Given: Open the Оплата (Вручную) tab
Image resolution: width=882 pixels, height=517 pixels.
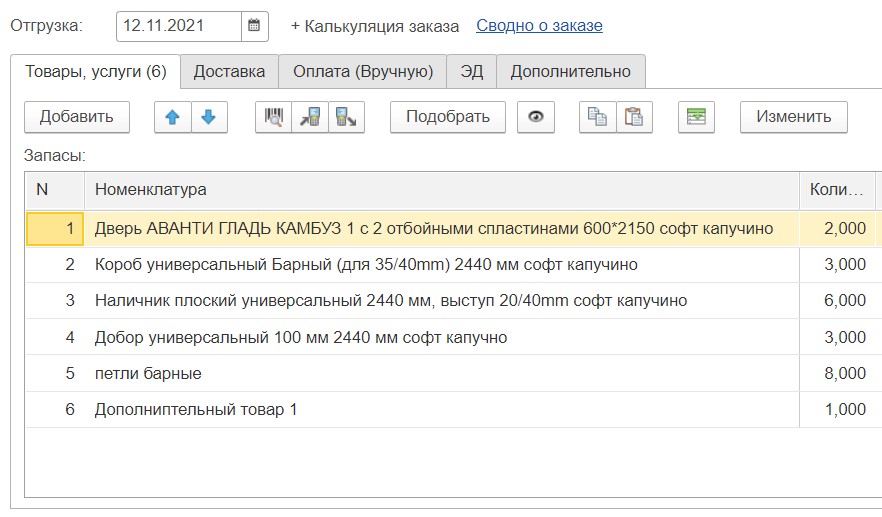Looking at the screenshot, I should [363, 71].
